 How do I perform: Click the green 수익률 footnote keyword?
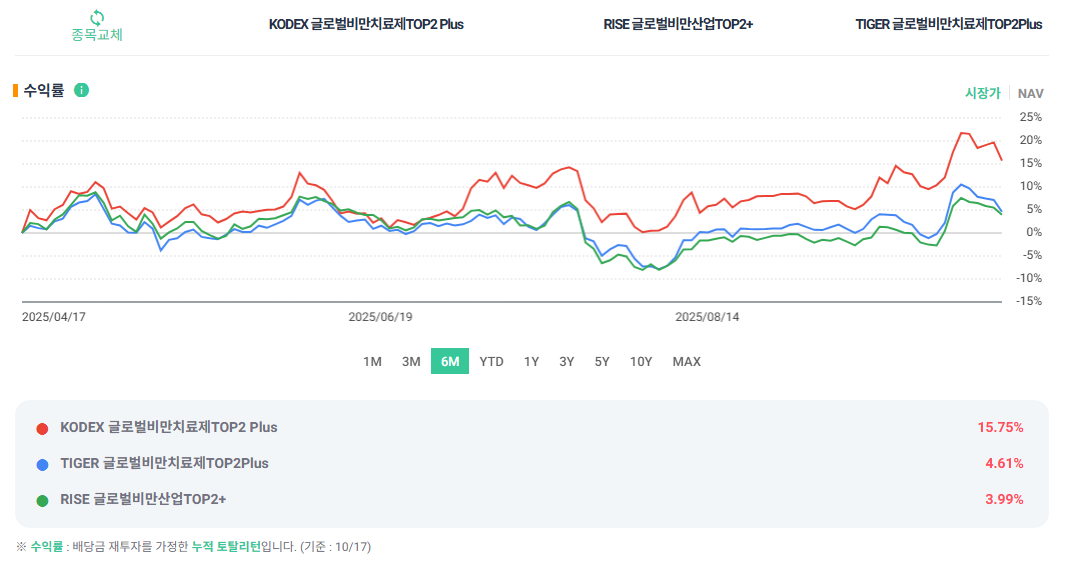[x=46, y=547]
